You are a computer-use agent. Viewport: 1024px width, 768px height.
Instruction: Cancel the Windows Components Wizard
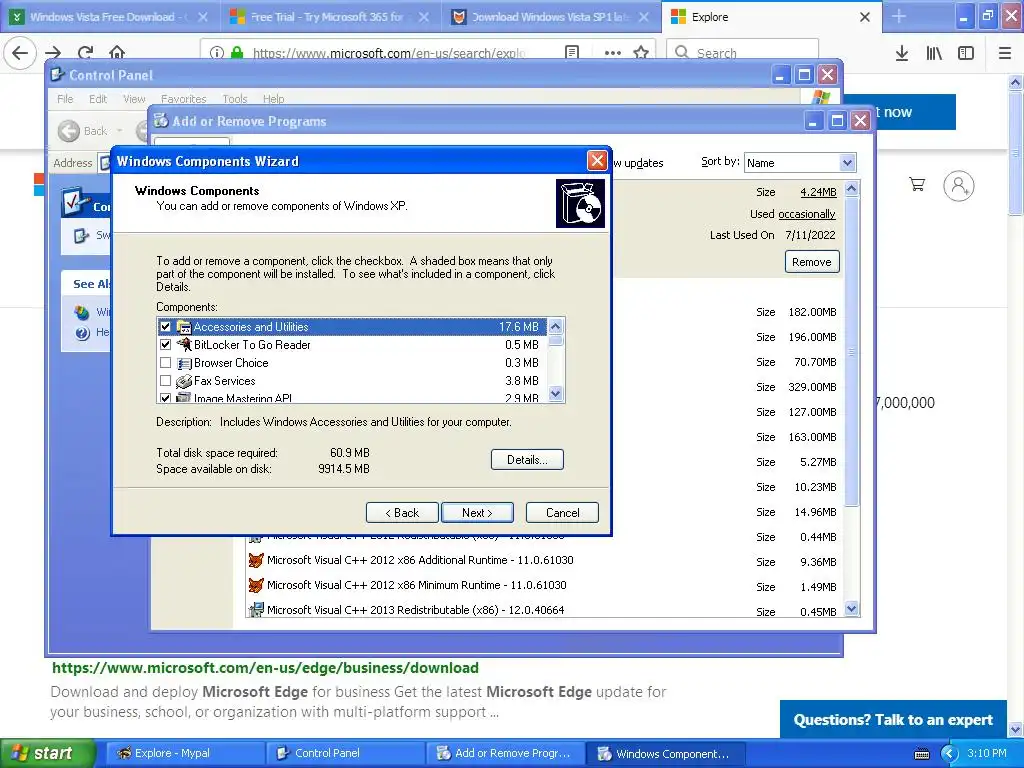pos(562,513)
